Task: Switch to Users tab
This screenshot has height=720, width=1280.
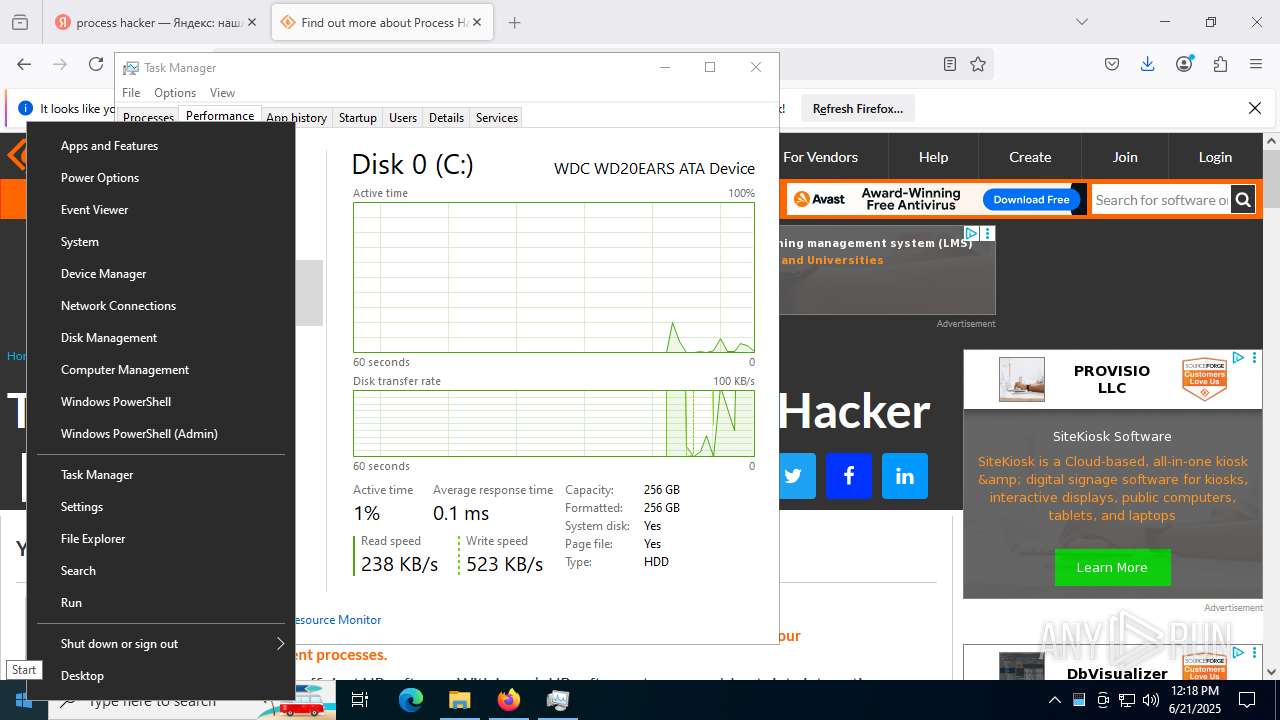Action: pyautogui.click(x=403, y=118)
